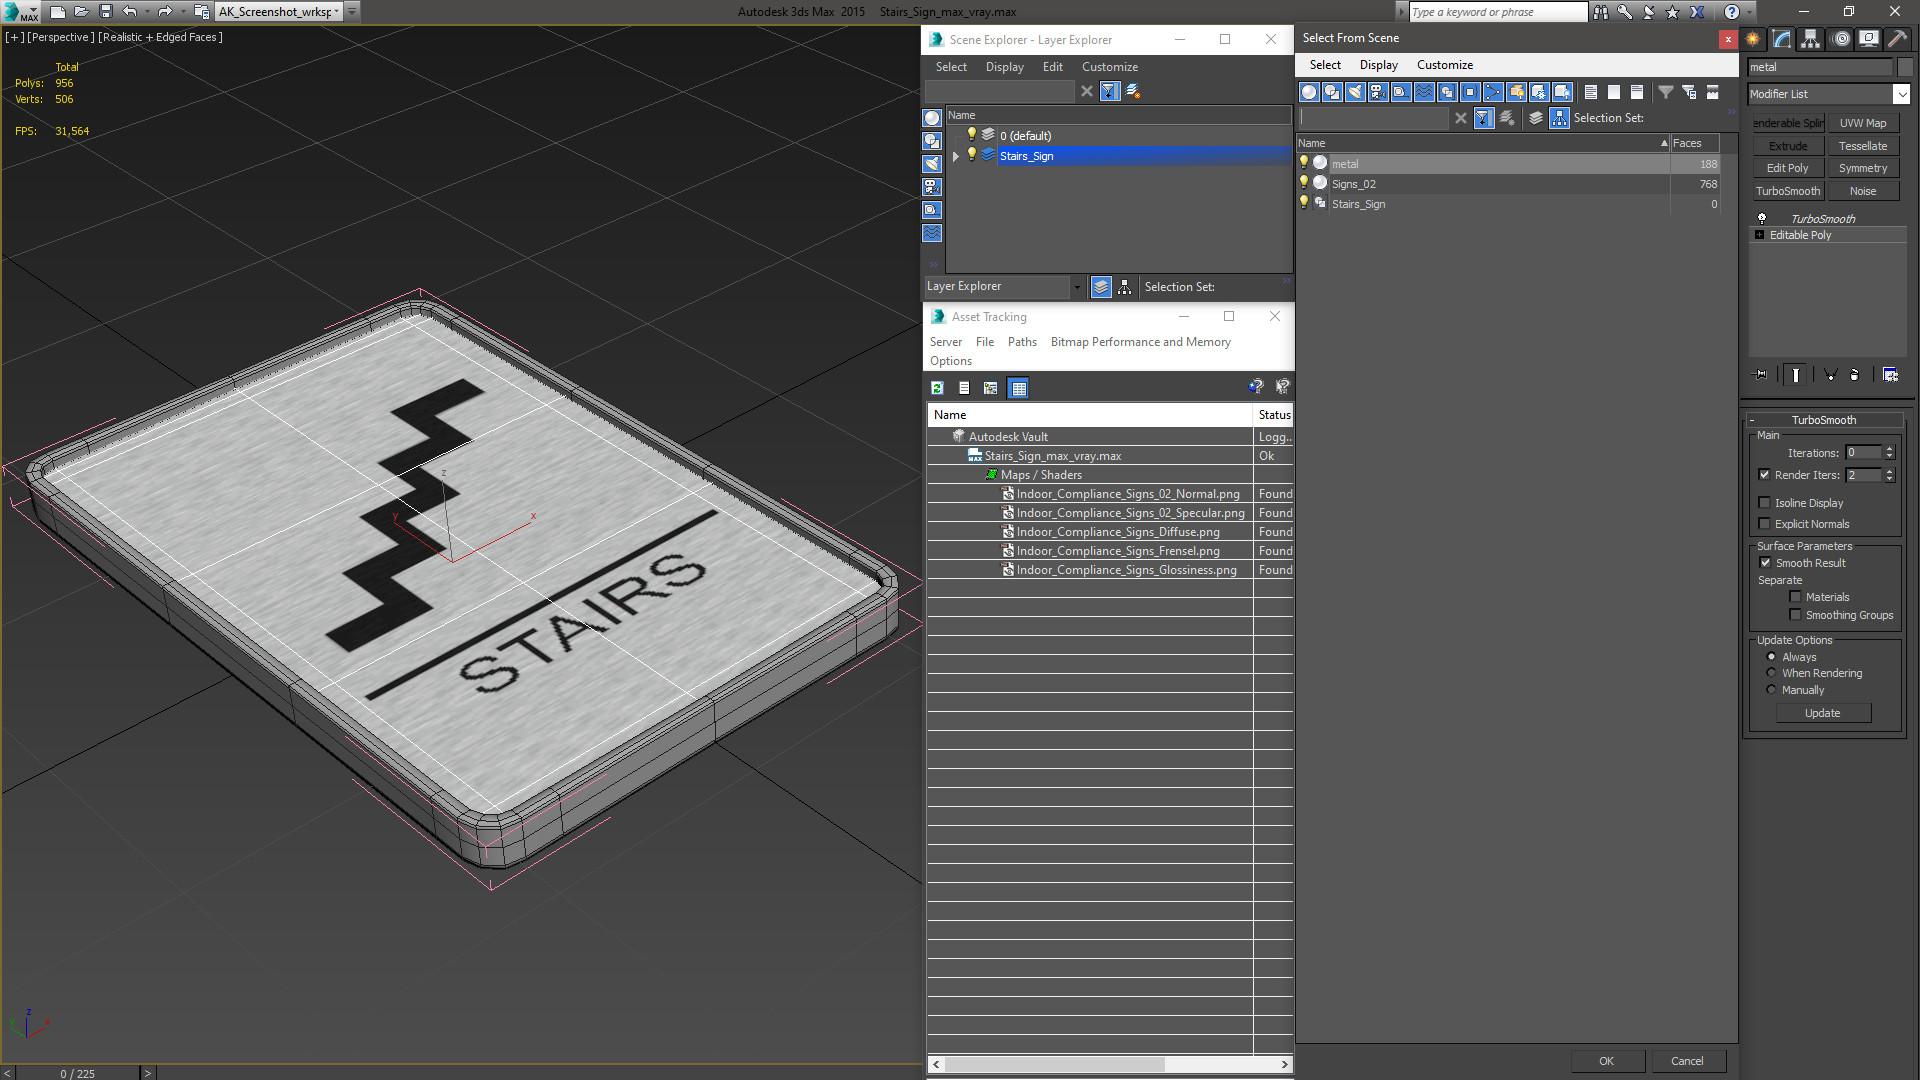The image size is (1920, 1080).
Task: Click Configure Modifier Sets icon
Action: [1890, 375]
